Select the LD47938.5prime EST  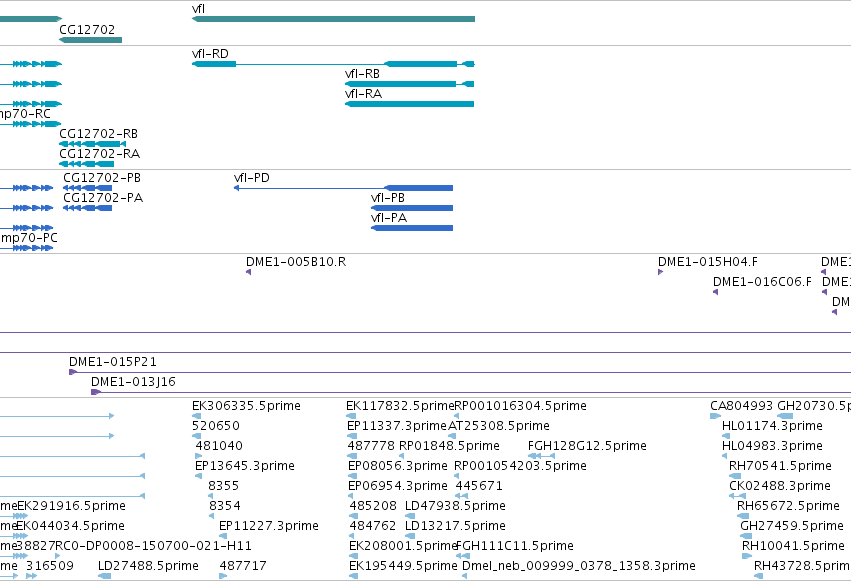(410, 516)
